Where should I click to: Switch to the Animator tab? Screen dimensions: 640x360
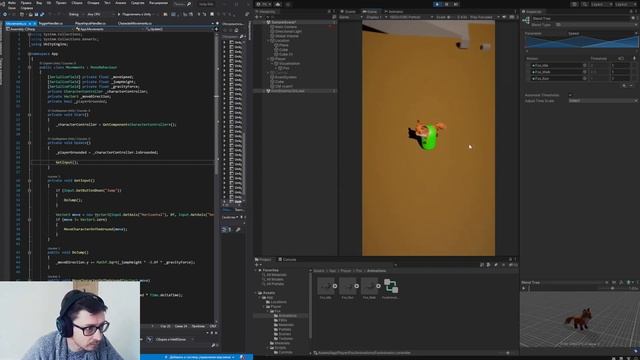coord(393,11)
